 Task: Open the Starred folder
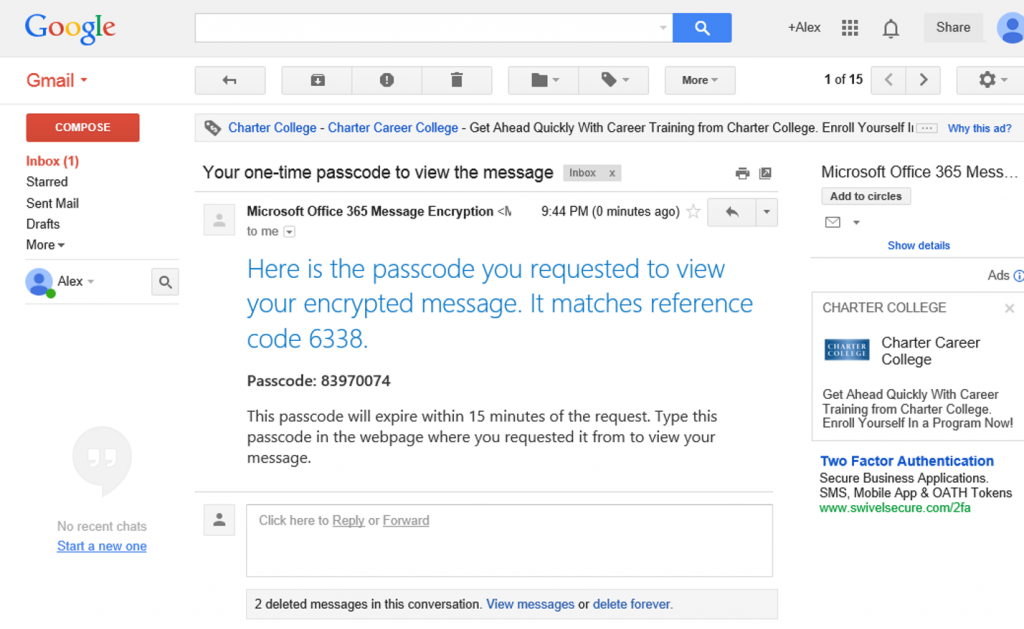(x=47, y=182)
